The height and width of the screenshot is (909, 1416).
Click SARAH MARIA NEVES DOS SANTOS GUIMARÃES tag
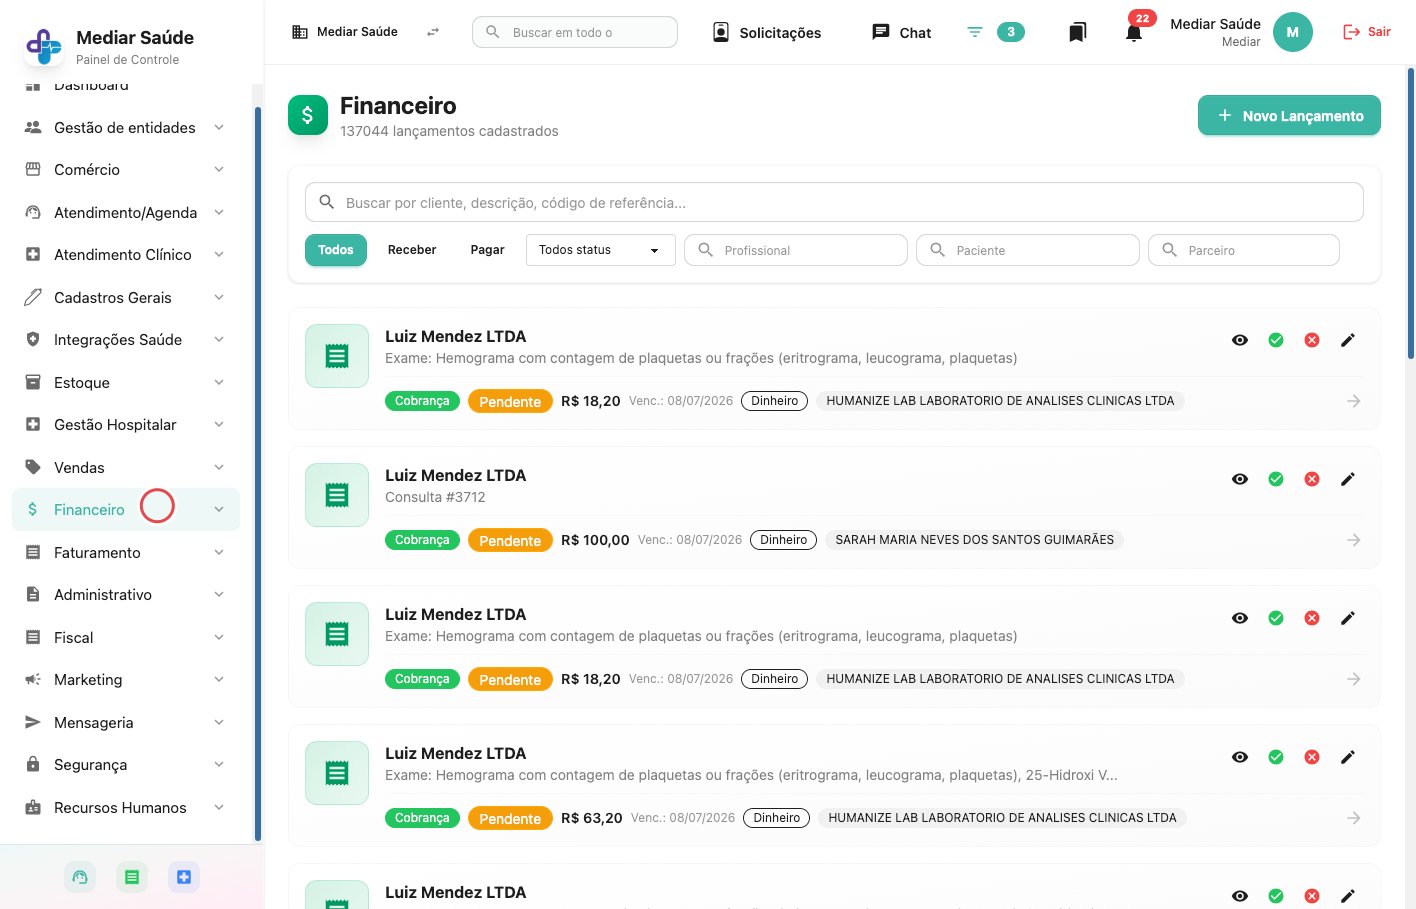975,540
